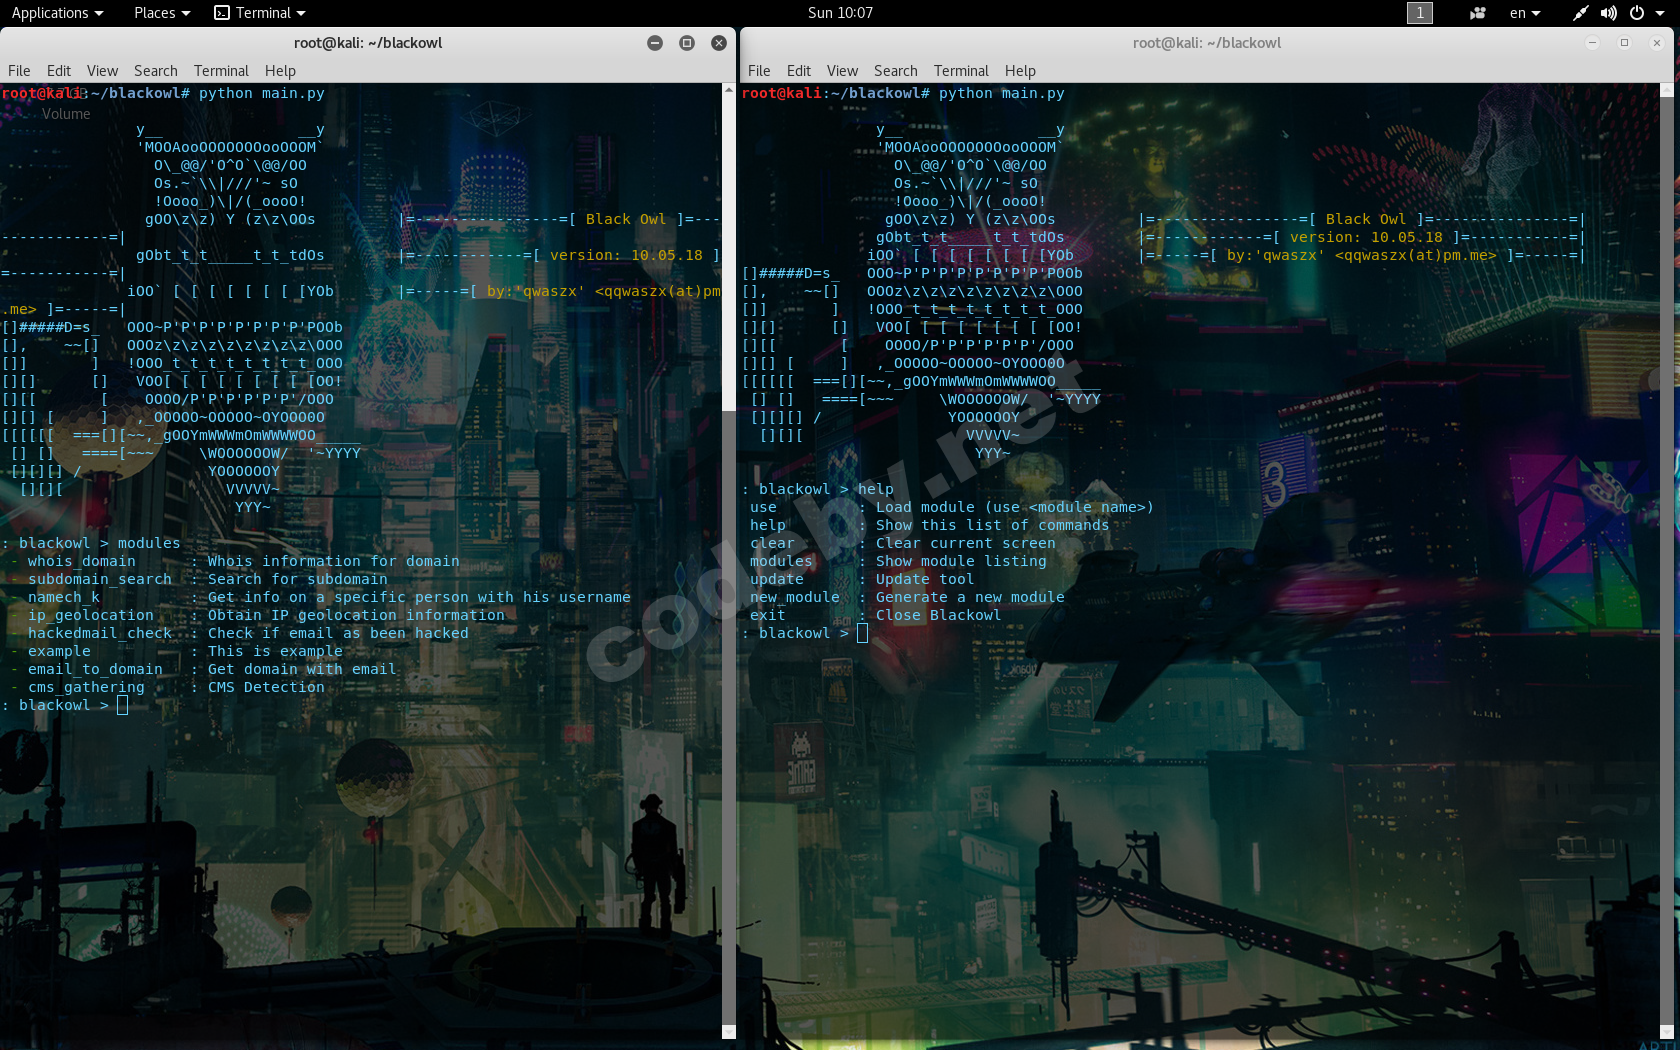
Task: Open Terminal menu in left terminal window
Action: (x=221, y=71)
